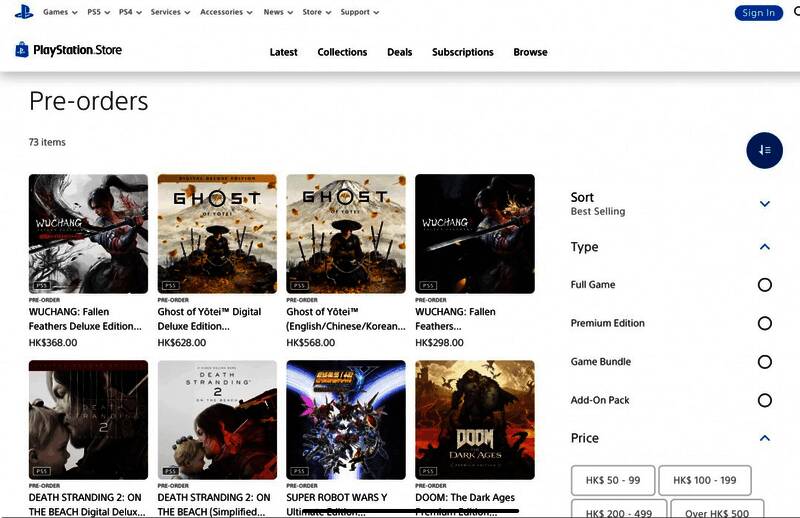Select the Game Bundle radio button
Screen dimensions: 800x518
click(x=764, y=362)
